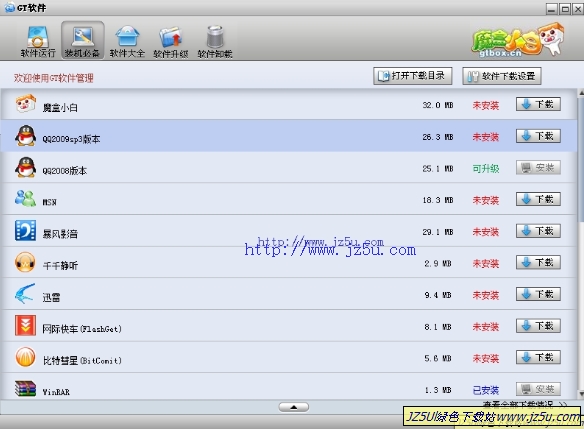
Task: Click the 千千静听 headphone icon
Action: [25, 262]
